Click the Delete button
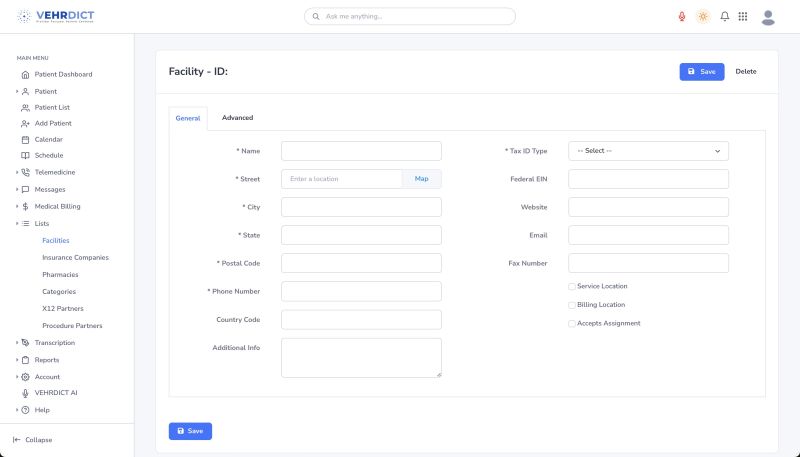Image resolution: width=800 pixels, height=457 pixels. 746,72
